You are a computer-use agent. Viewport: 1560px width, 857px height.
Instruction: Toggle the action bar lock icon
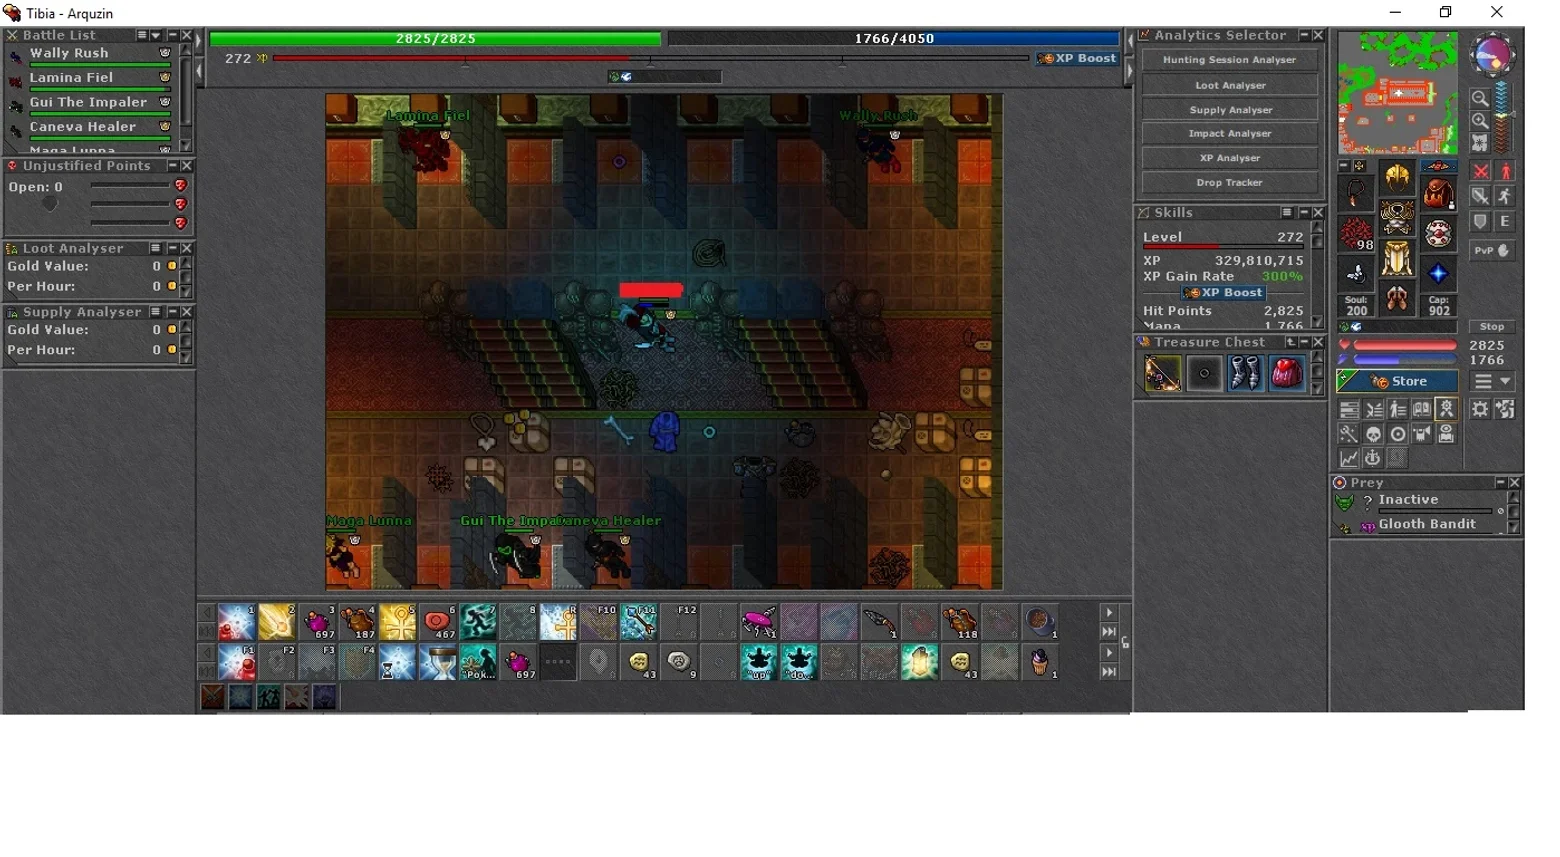coord(1125,643)
